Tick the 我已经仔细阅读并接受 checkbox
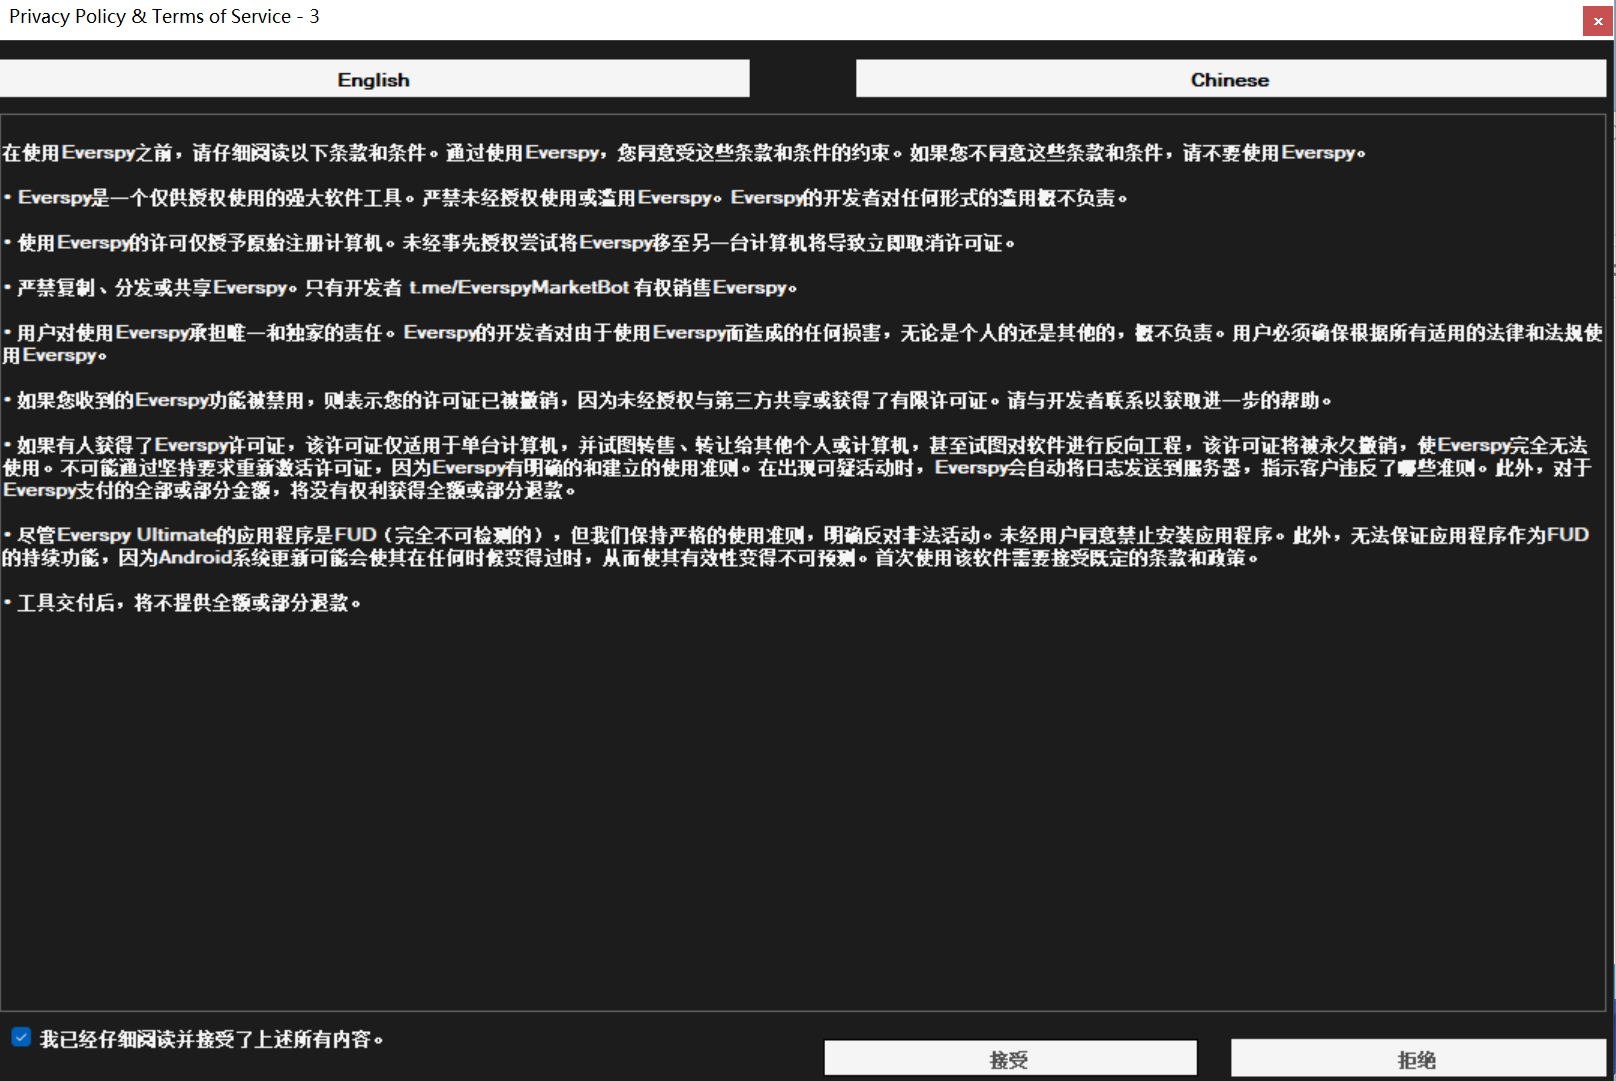This screenshot has height=1081, width=1616. point(21,1037)
